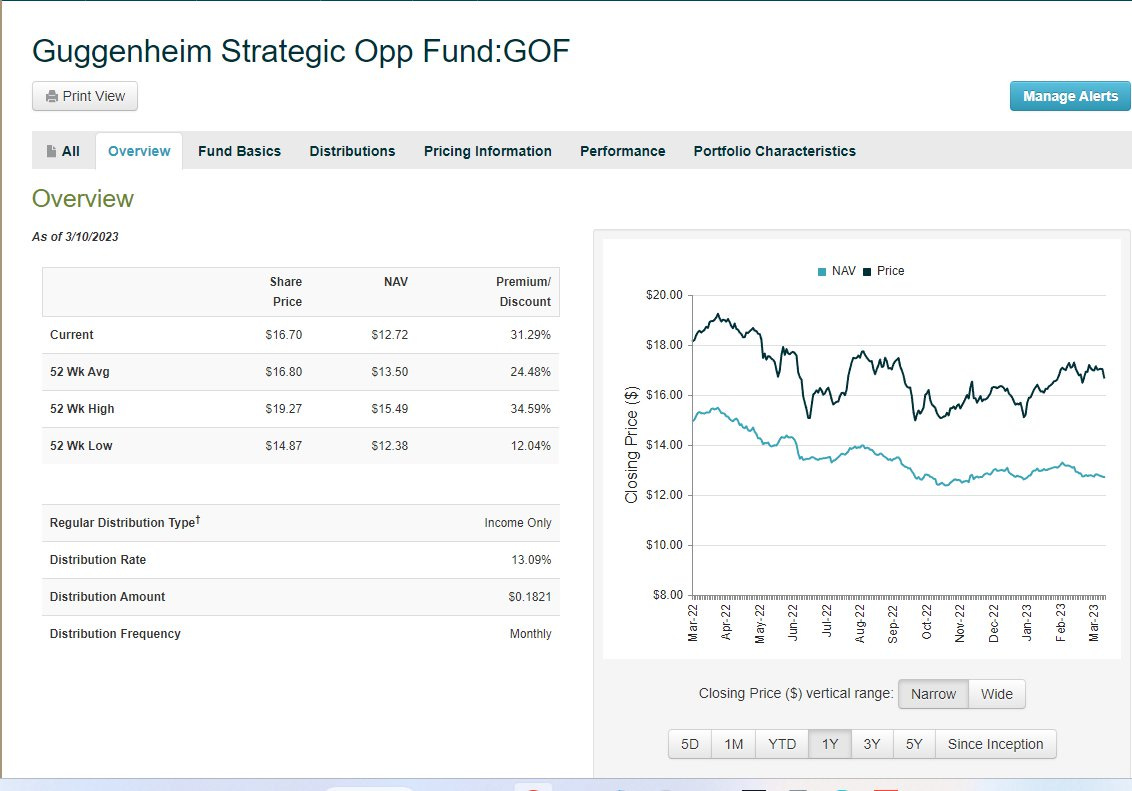Select the 1Y time range
The height and width of the screenshot is (791, 1132).
[830, 744]
